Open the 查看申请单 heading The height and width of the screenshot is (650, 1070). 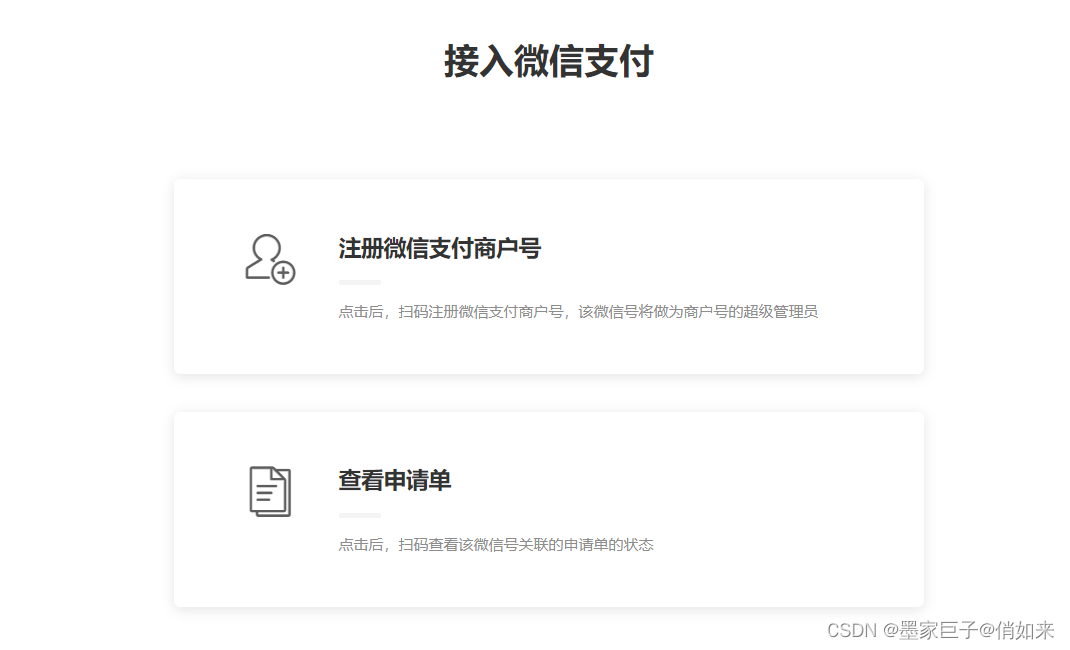point(394,481)
